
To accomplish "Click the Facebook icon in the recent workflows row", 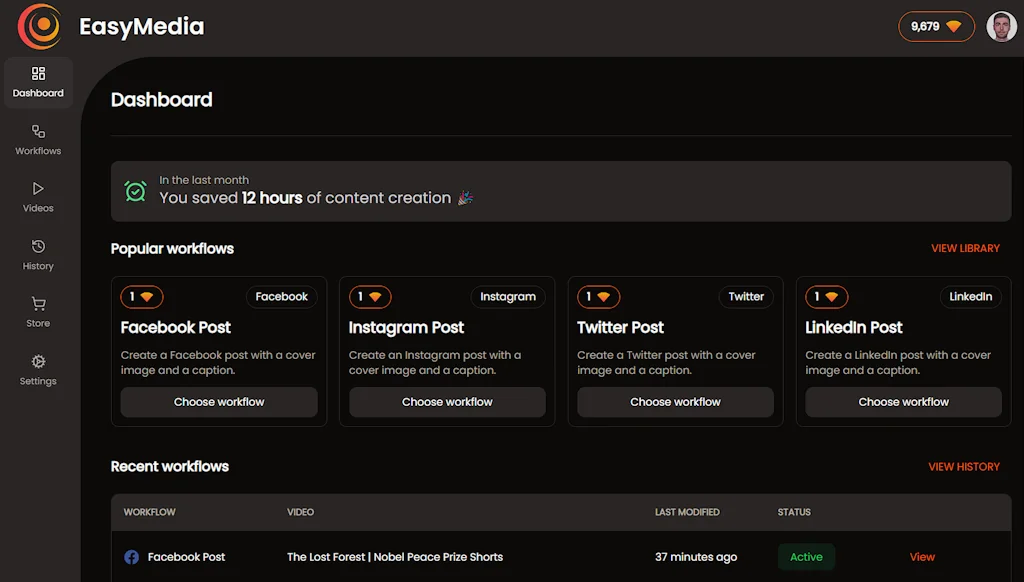I will point(131,557).
